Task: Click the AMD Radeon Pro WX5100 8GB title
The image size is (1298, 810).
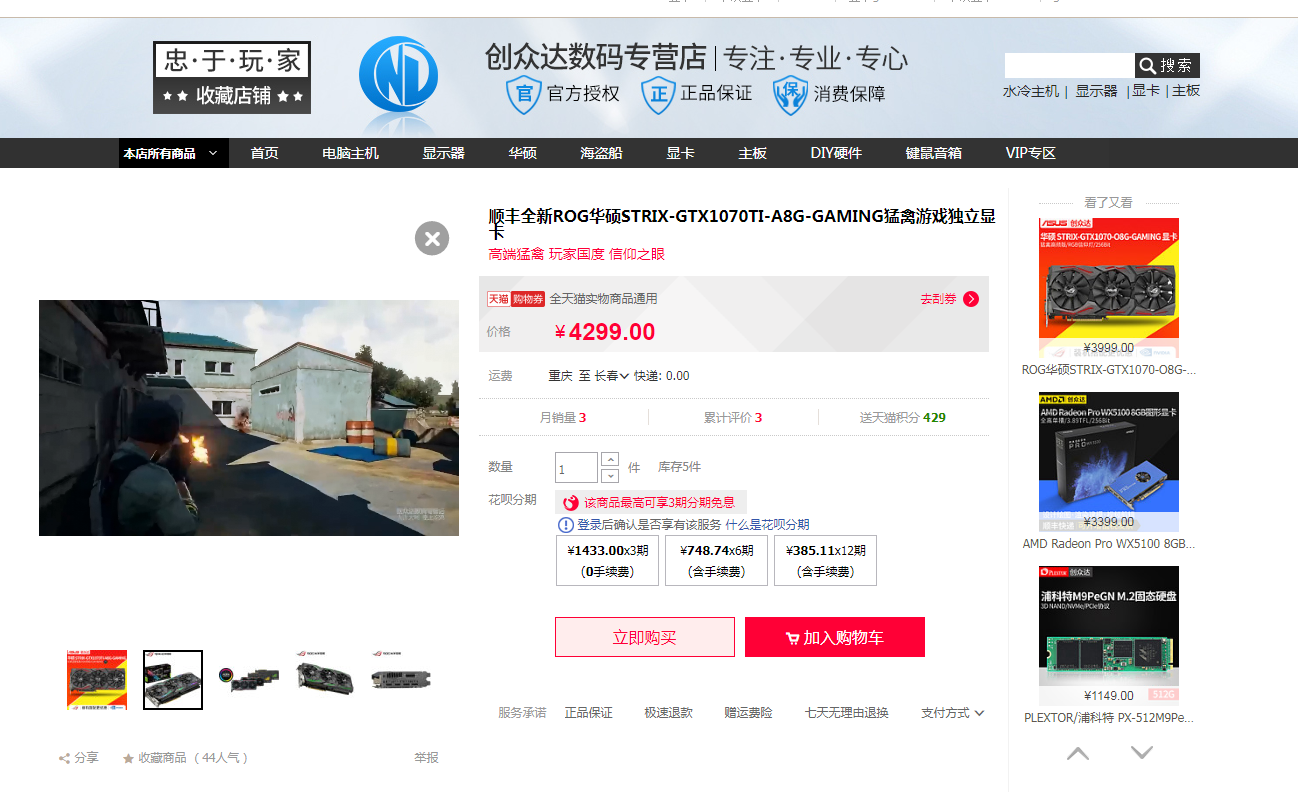Action: 1109,544
